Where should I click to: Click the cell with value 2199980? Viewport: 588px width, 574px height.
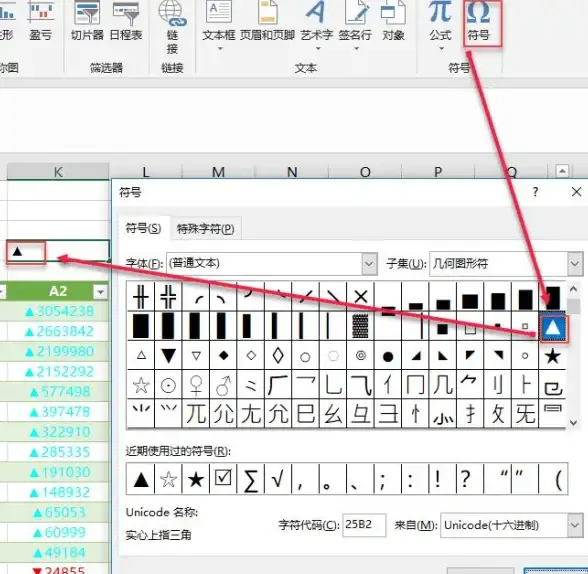58,352
